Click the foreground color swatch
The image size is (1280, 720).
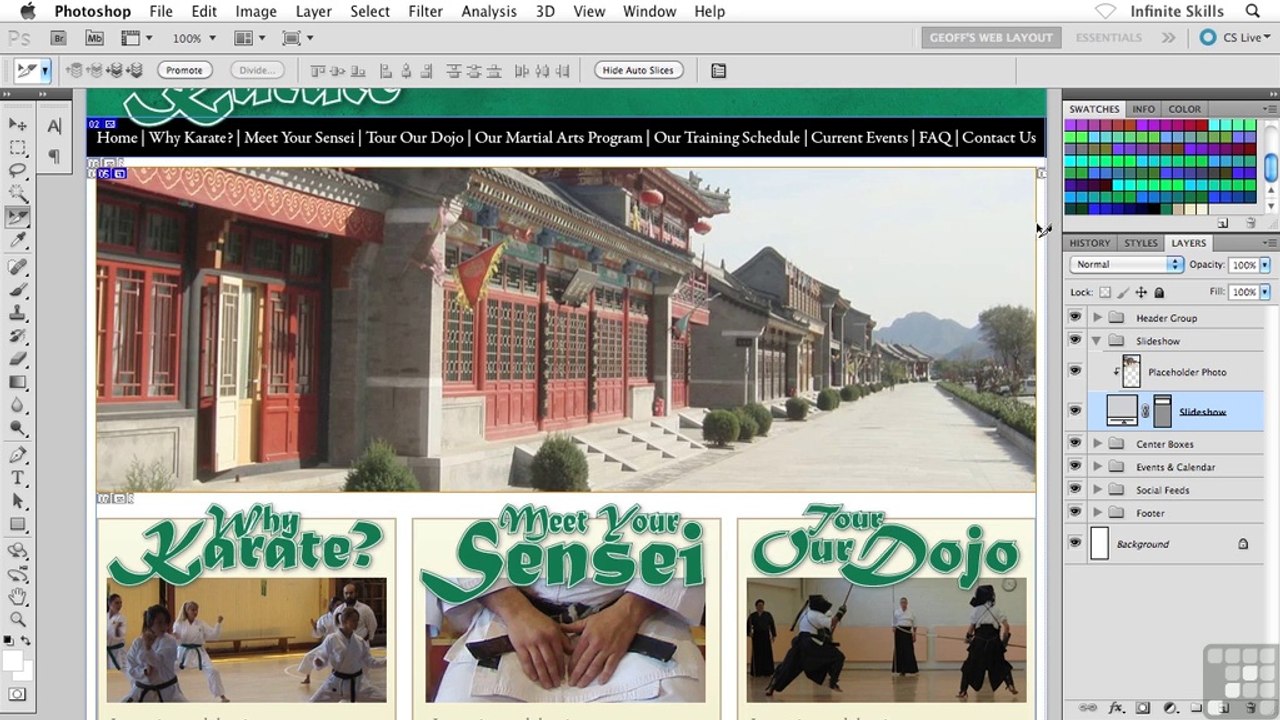click(x=13, y=661)
